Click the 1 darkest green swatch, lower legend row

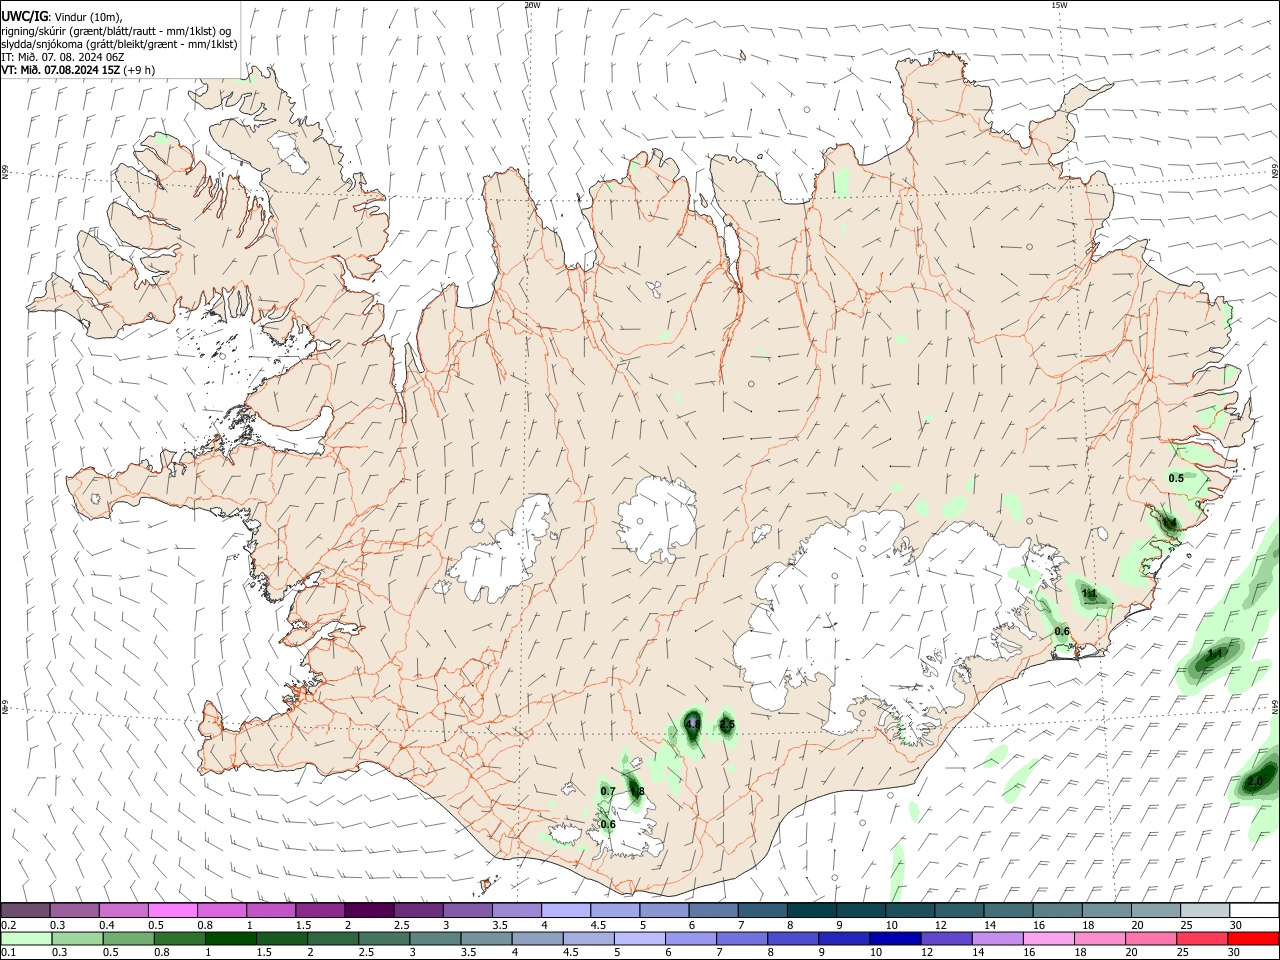pyautogui.click(x=230, y=938)
